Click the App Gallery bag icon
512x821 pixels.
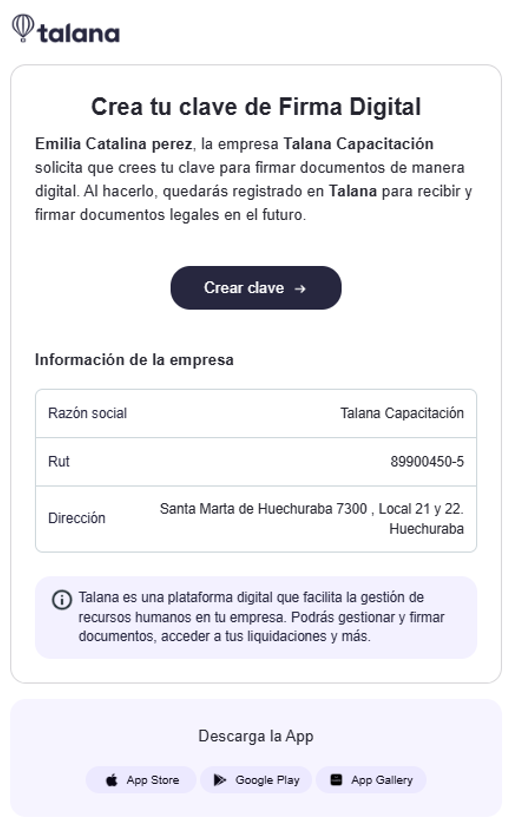pos(337,780)
